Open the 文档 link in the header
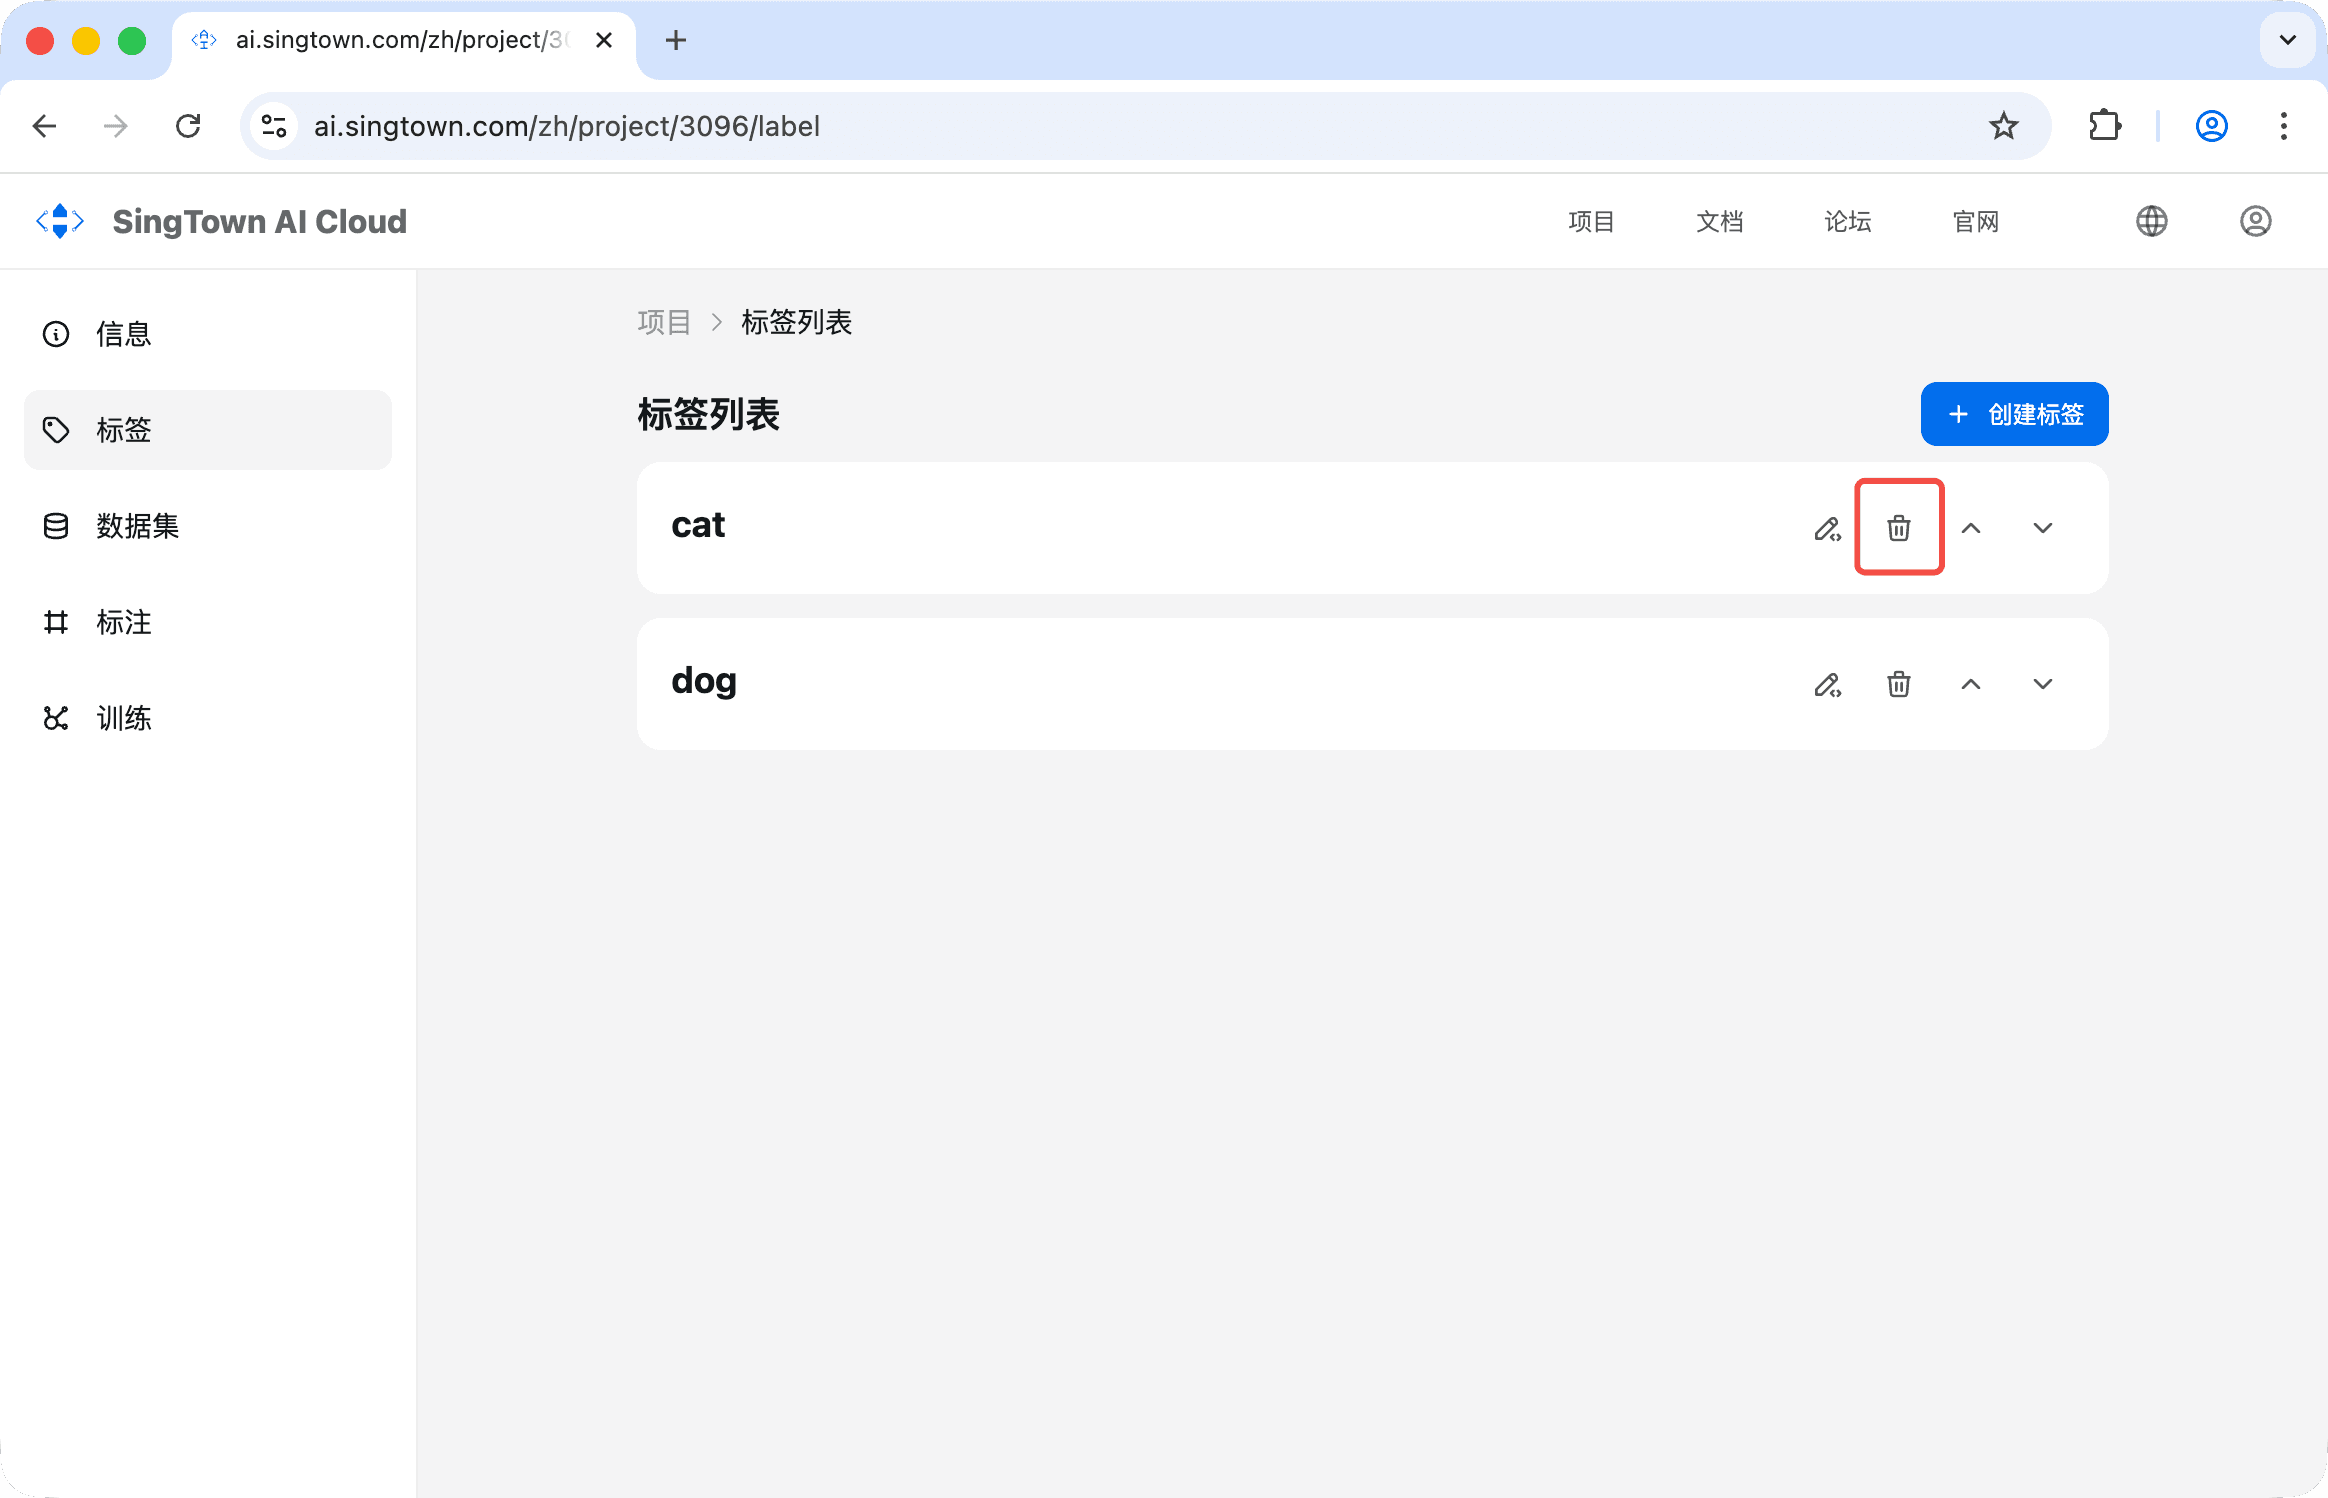 [1719, 221]
